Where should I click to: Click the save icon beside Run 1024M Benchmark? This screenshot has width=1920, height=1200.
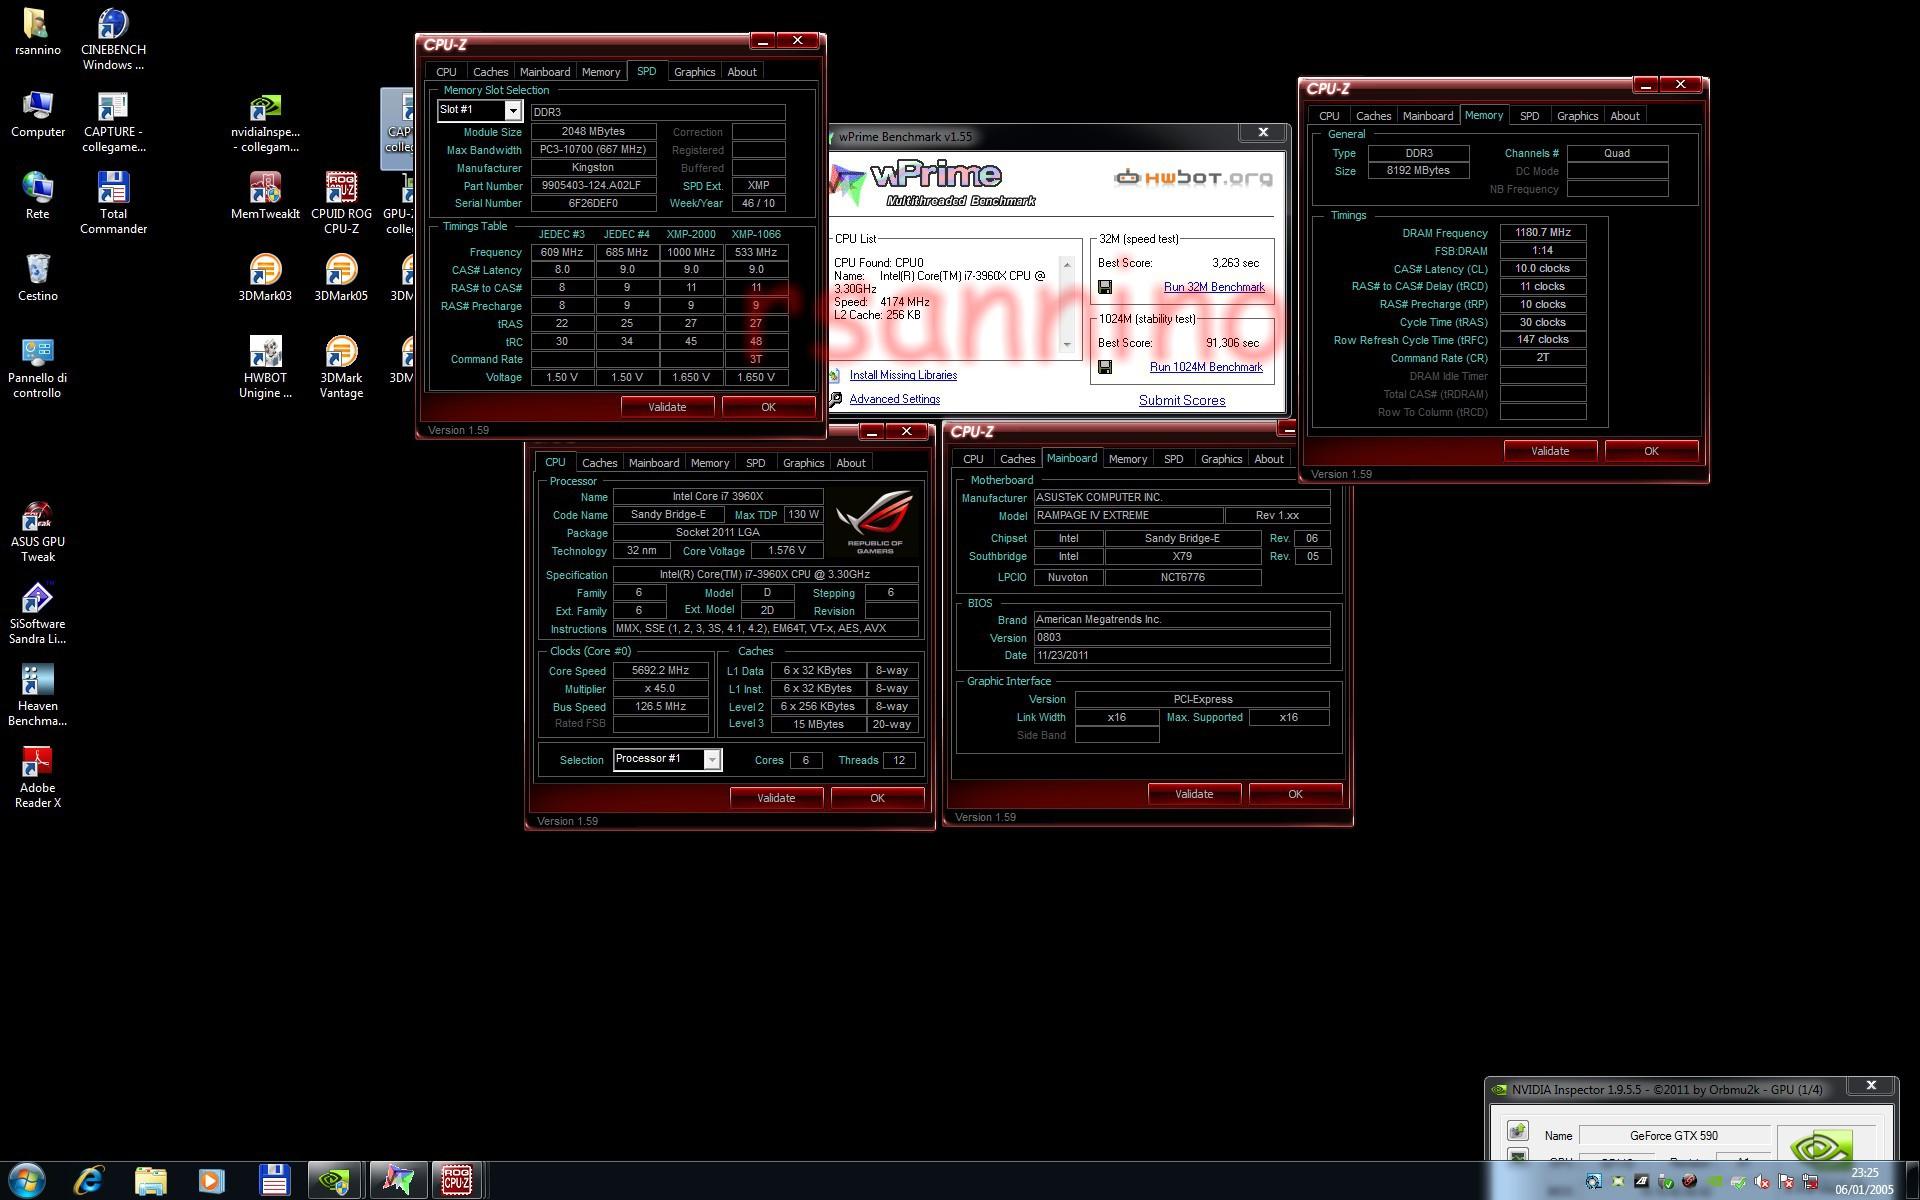pyautogui.click(x=1105, y=367)
